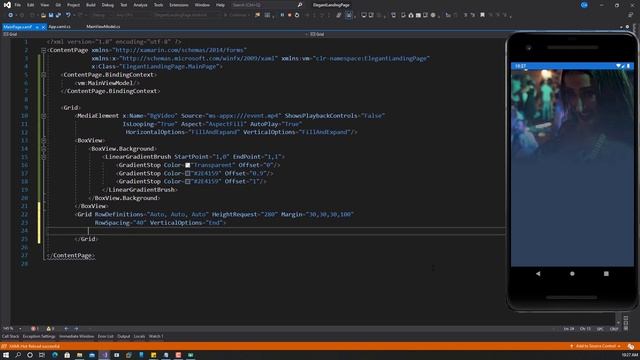This screenshot has width=640, height=360.
Task: Click the Transparent color swatch on line 16
Action: tap(187, 165)
